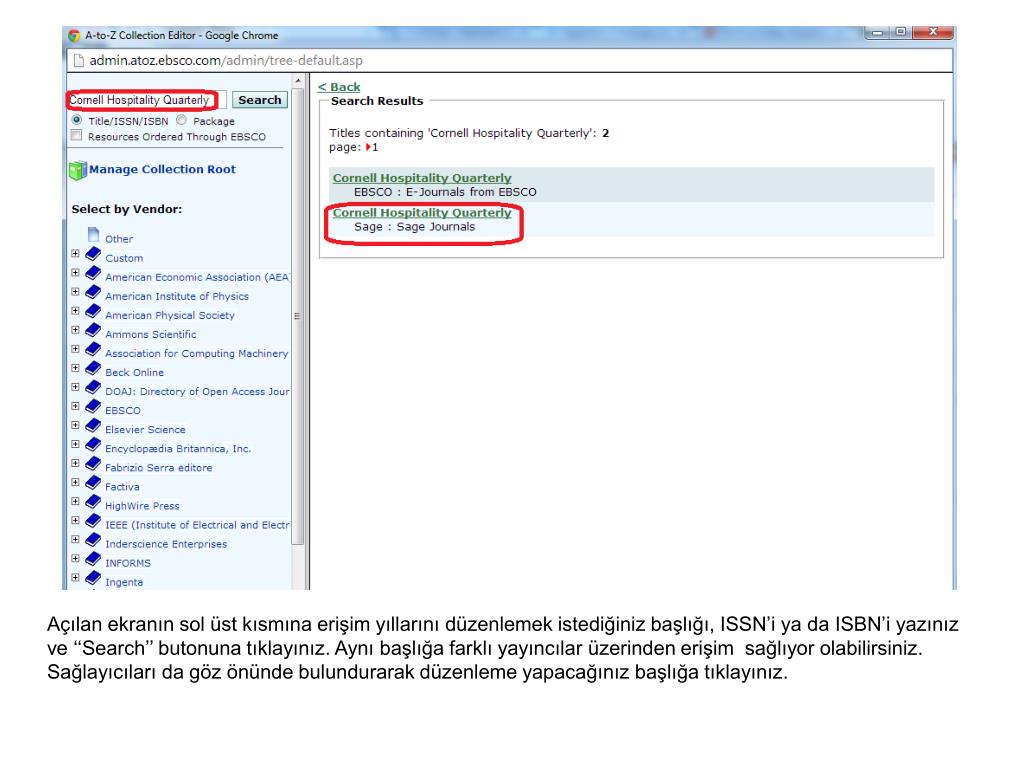Click page 1 in search results
Screen dimensions: 1024x768
point(375,148)
